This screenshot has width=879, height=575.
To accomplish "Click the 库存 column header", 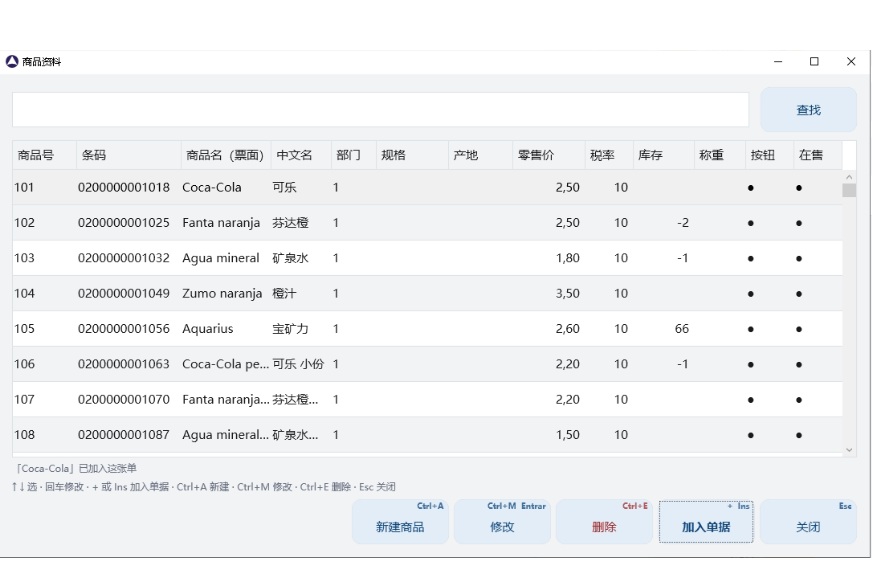I will [664, 155].
